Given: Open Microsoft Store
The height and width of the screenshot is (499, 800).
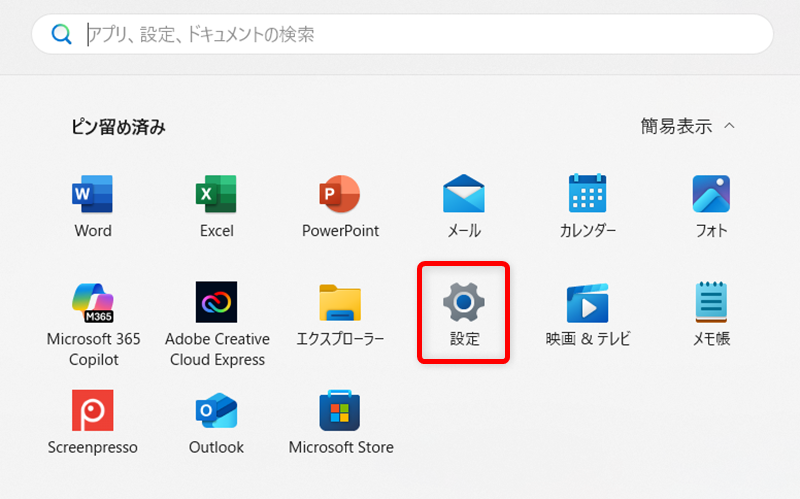Looking at the screenshot, I should tap(340, 411).
